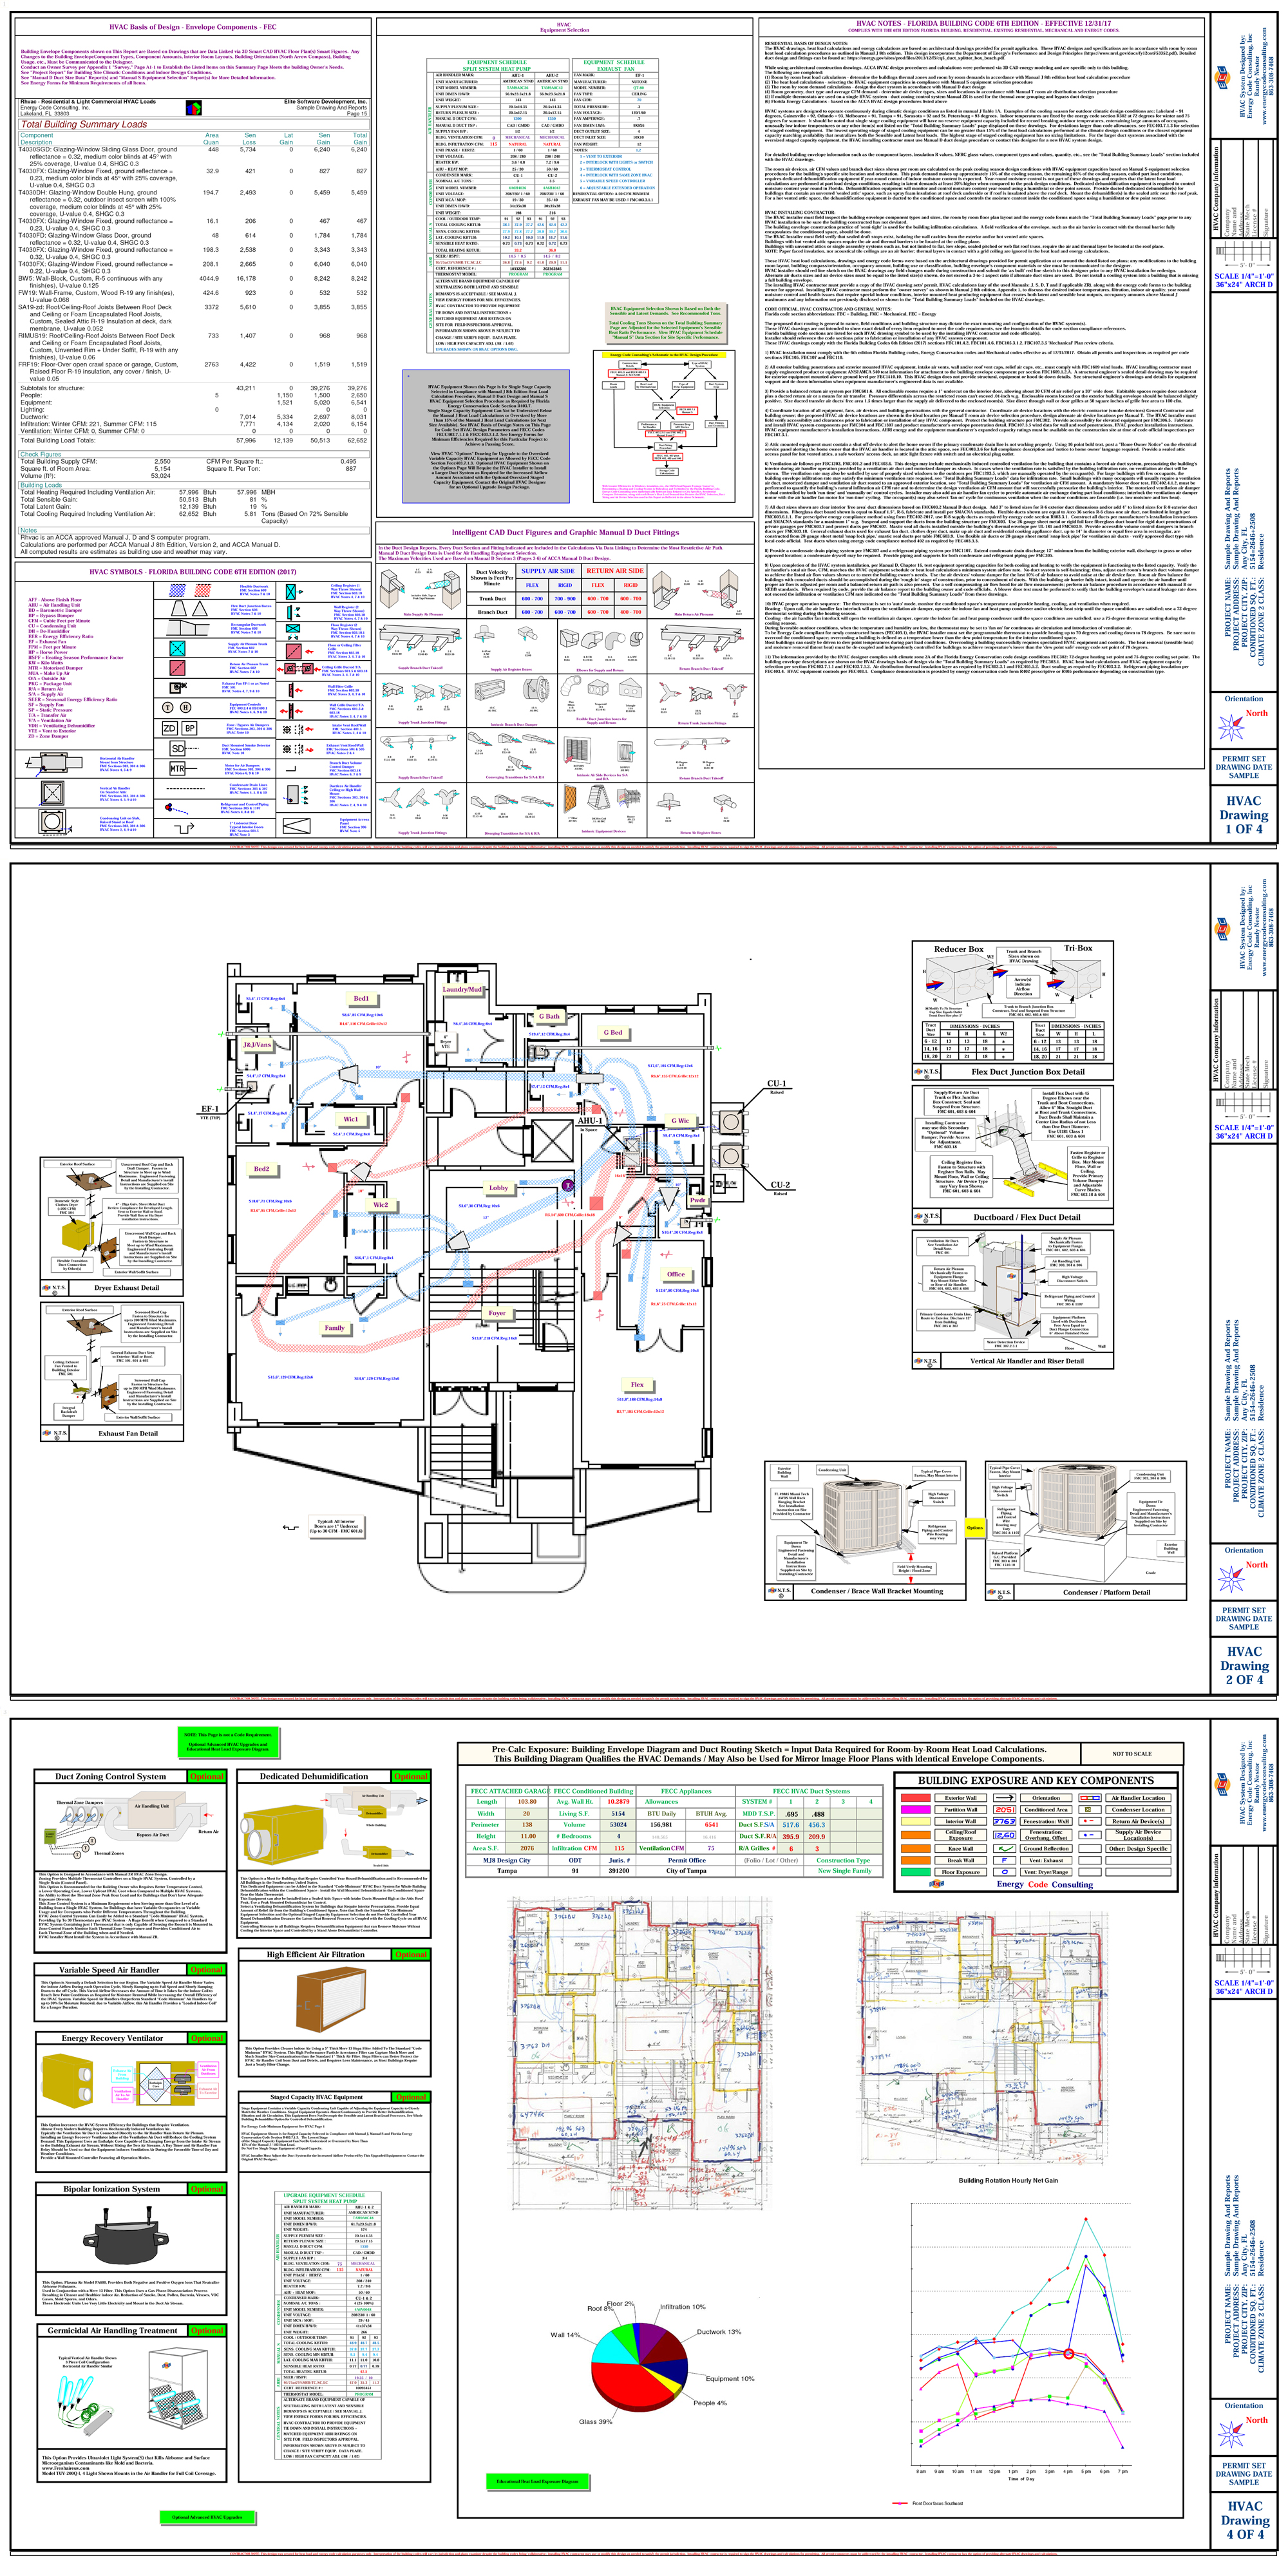
Task: Select the SD duct smoke detector symbol
Action: coord(177,748)
